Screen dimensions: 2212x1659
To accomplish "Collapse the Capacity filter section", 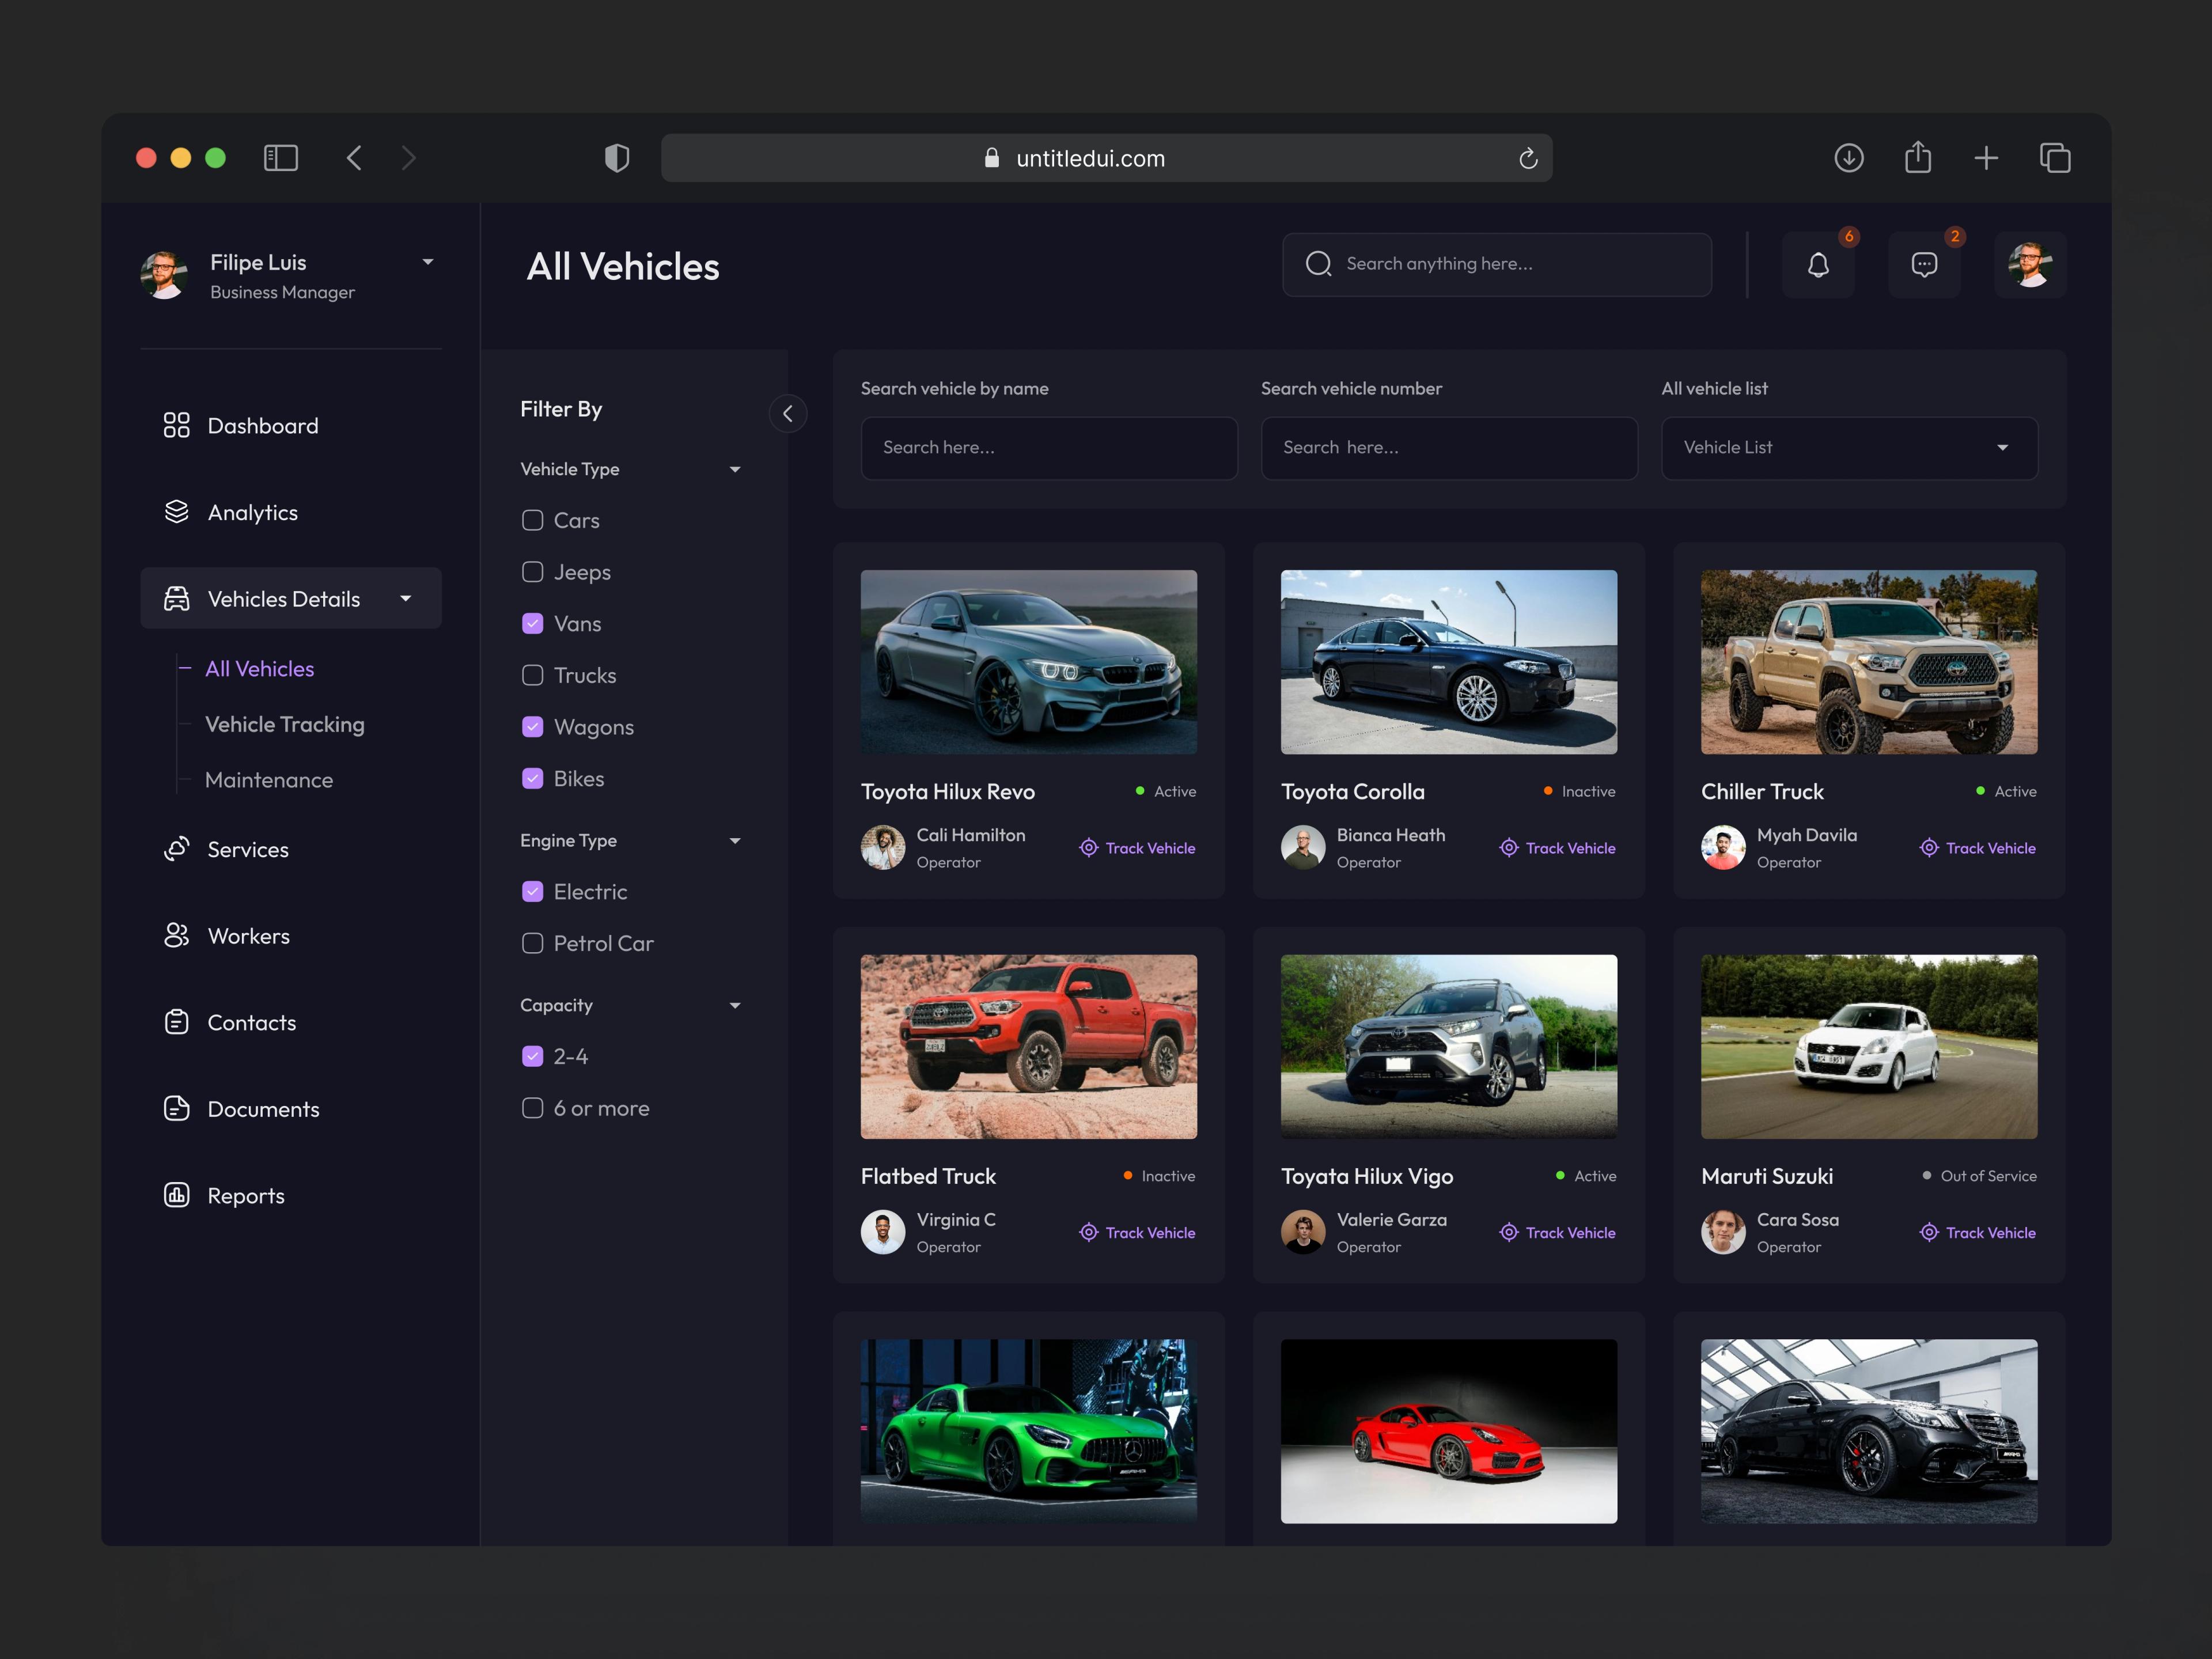I will [x=735, y=1005].
